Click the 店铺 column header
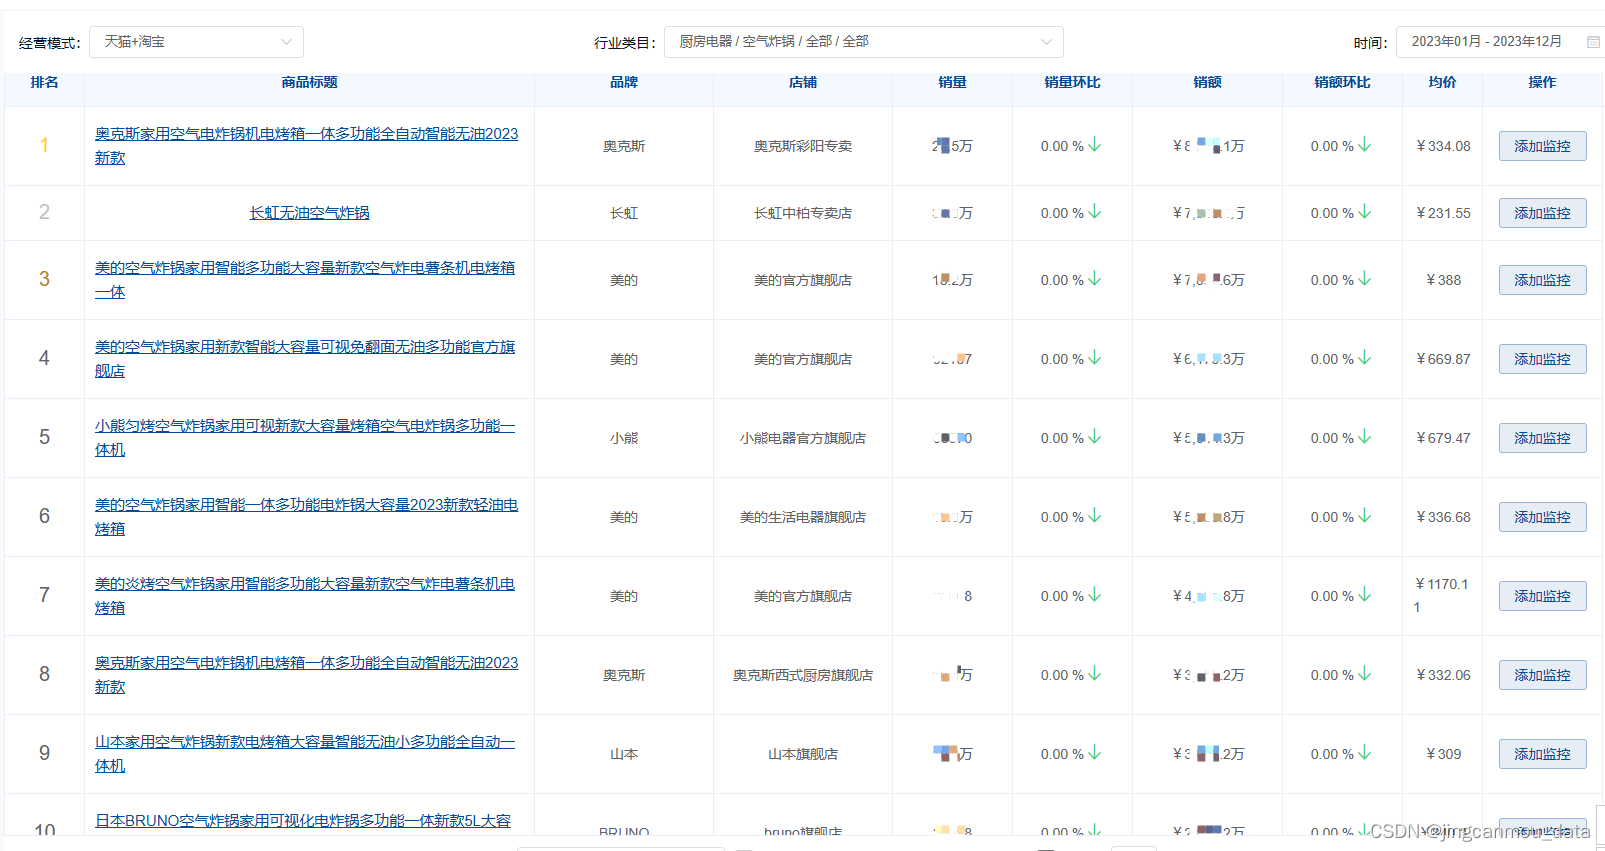Viewport: 1605px width, 851px height. coord(803,82)
